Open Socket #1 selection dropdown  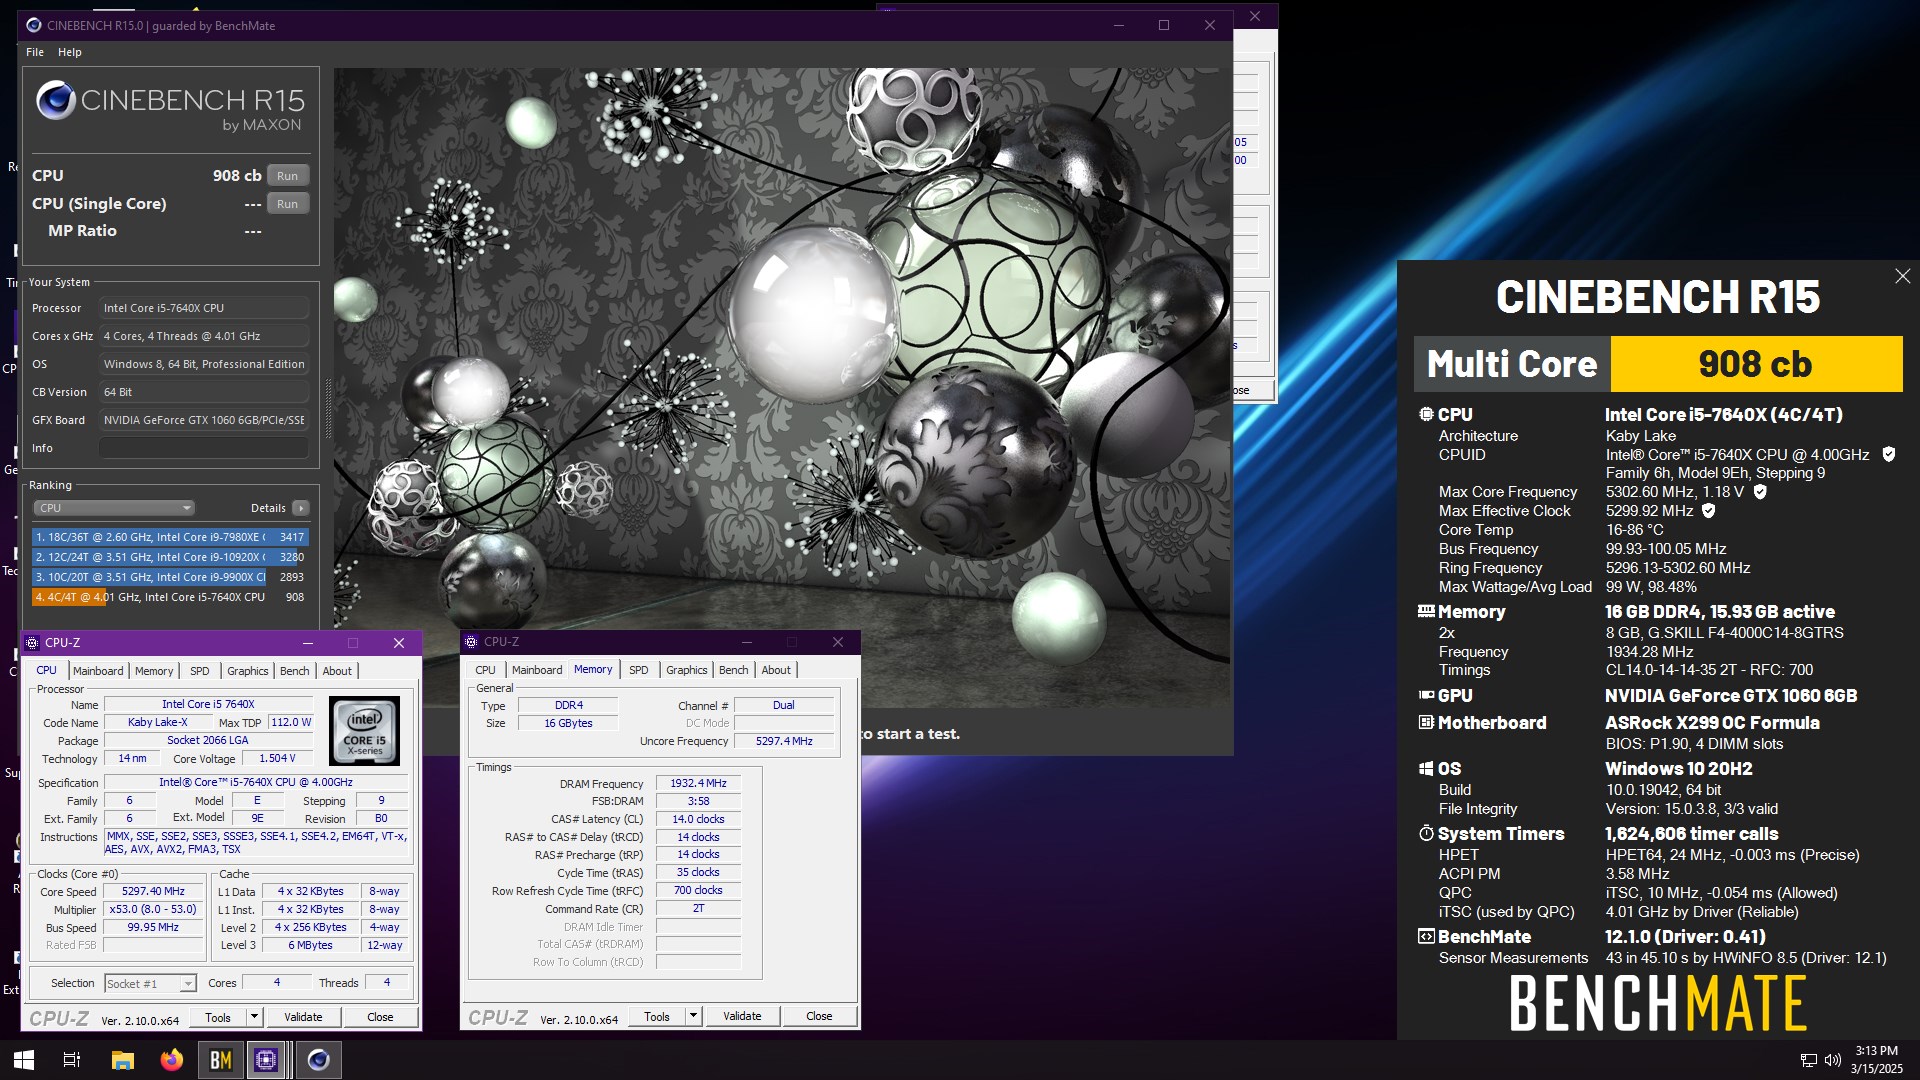pyautogui.click(x=150, y=984)
